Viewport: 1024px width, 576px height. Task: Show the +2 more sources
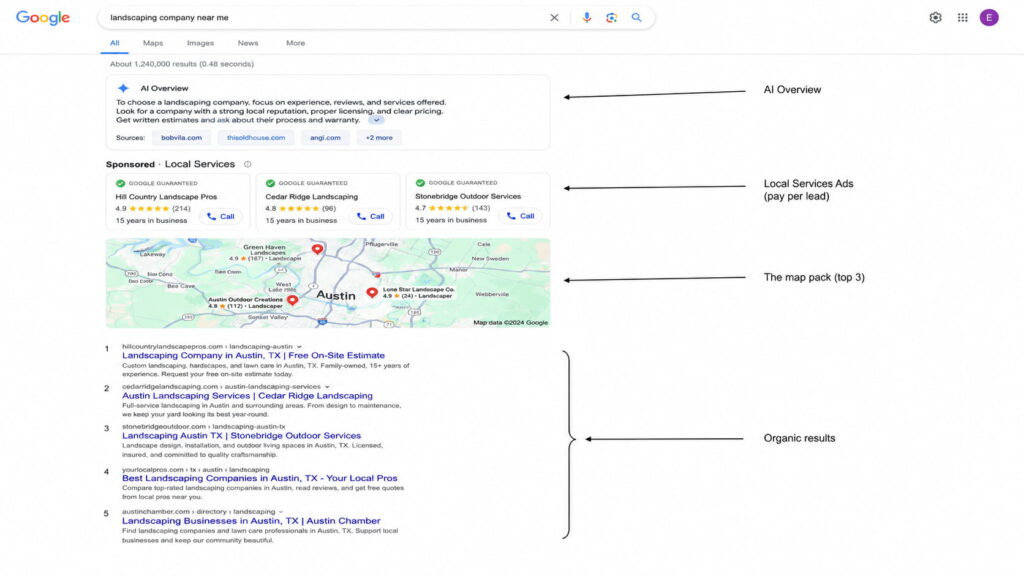pyautogui.click(x=379, y=138)
